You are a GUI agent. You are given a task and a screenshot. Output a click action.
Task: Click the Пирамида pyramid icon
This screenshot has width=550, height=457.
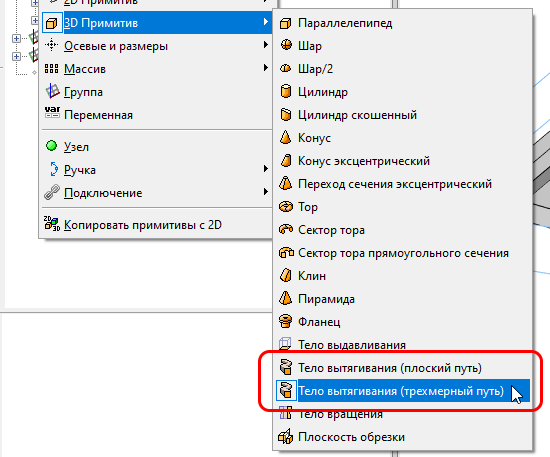(286, 298)
